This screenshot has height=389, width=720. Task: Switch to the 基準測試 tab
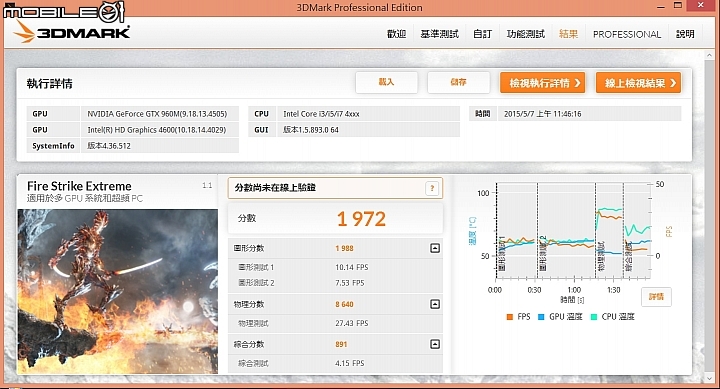tap(439, 34)
